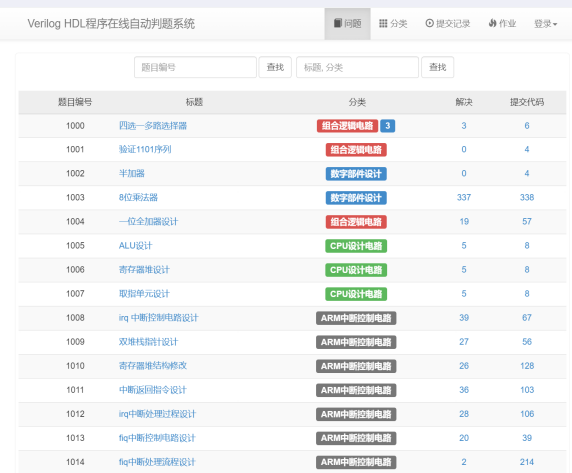Open problem 四选一多路选择器
This screenshot has height=473, width=572.
(152, 126)
